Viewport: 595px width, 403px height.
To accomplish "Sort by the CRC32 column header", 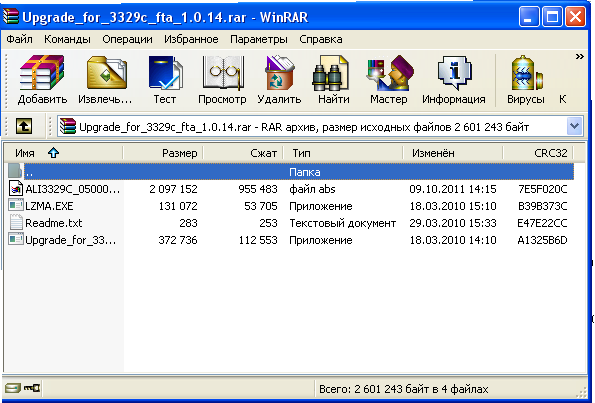I will (538, 153).
